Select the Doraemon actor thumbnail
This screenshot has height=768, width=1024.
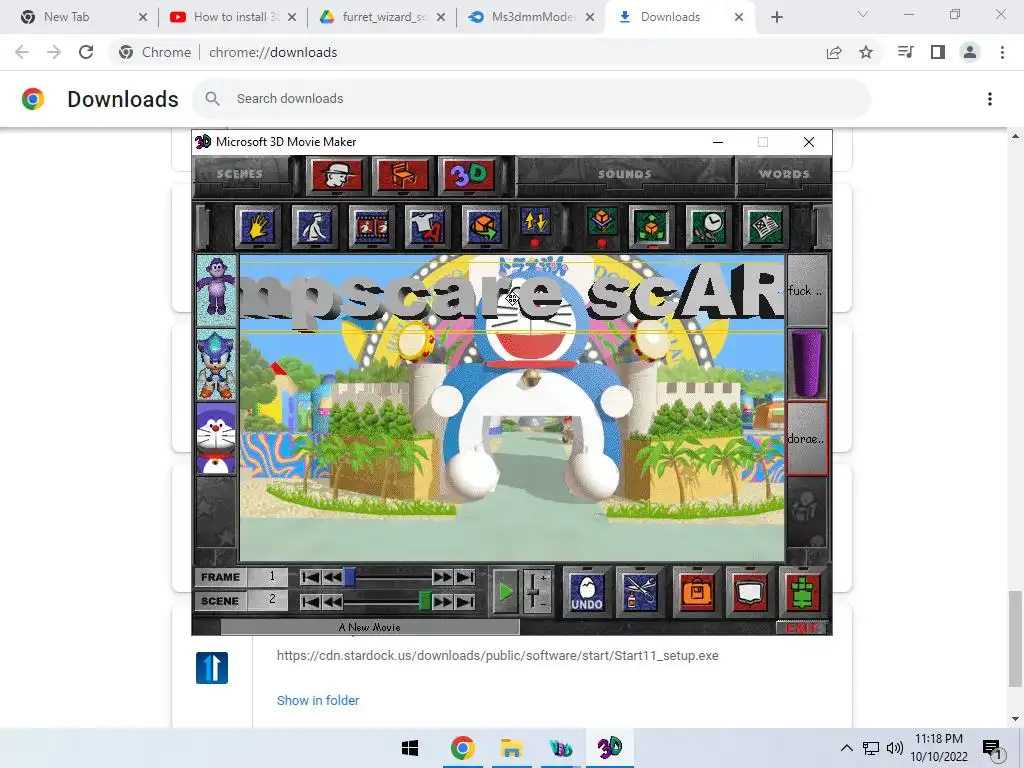(216, 438)
